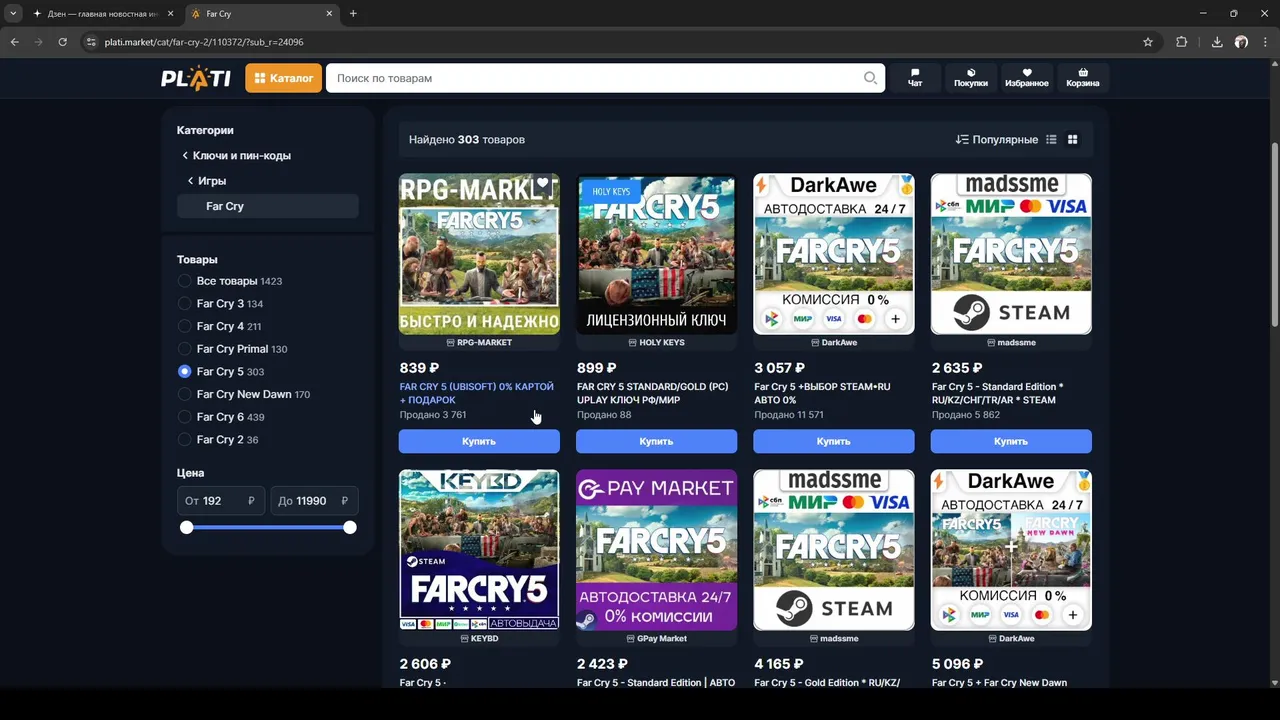Click the madssme seller link in first row
The height and width of the screenshot is (720, 1280).
[1011, 343]
